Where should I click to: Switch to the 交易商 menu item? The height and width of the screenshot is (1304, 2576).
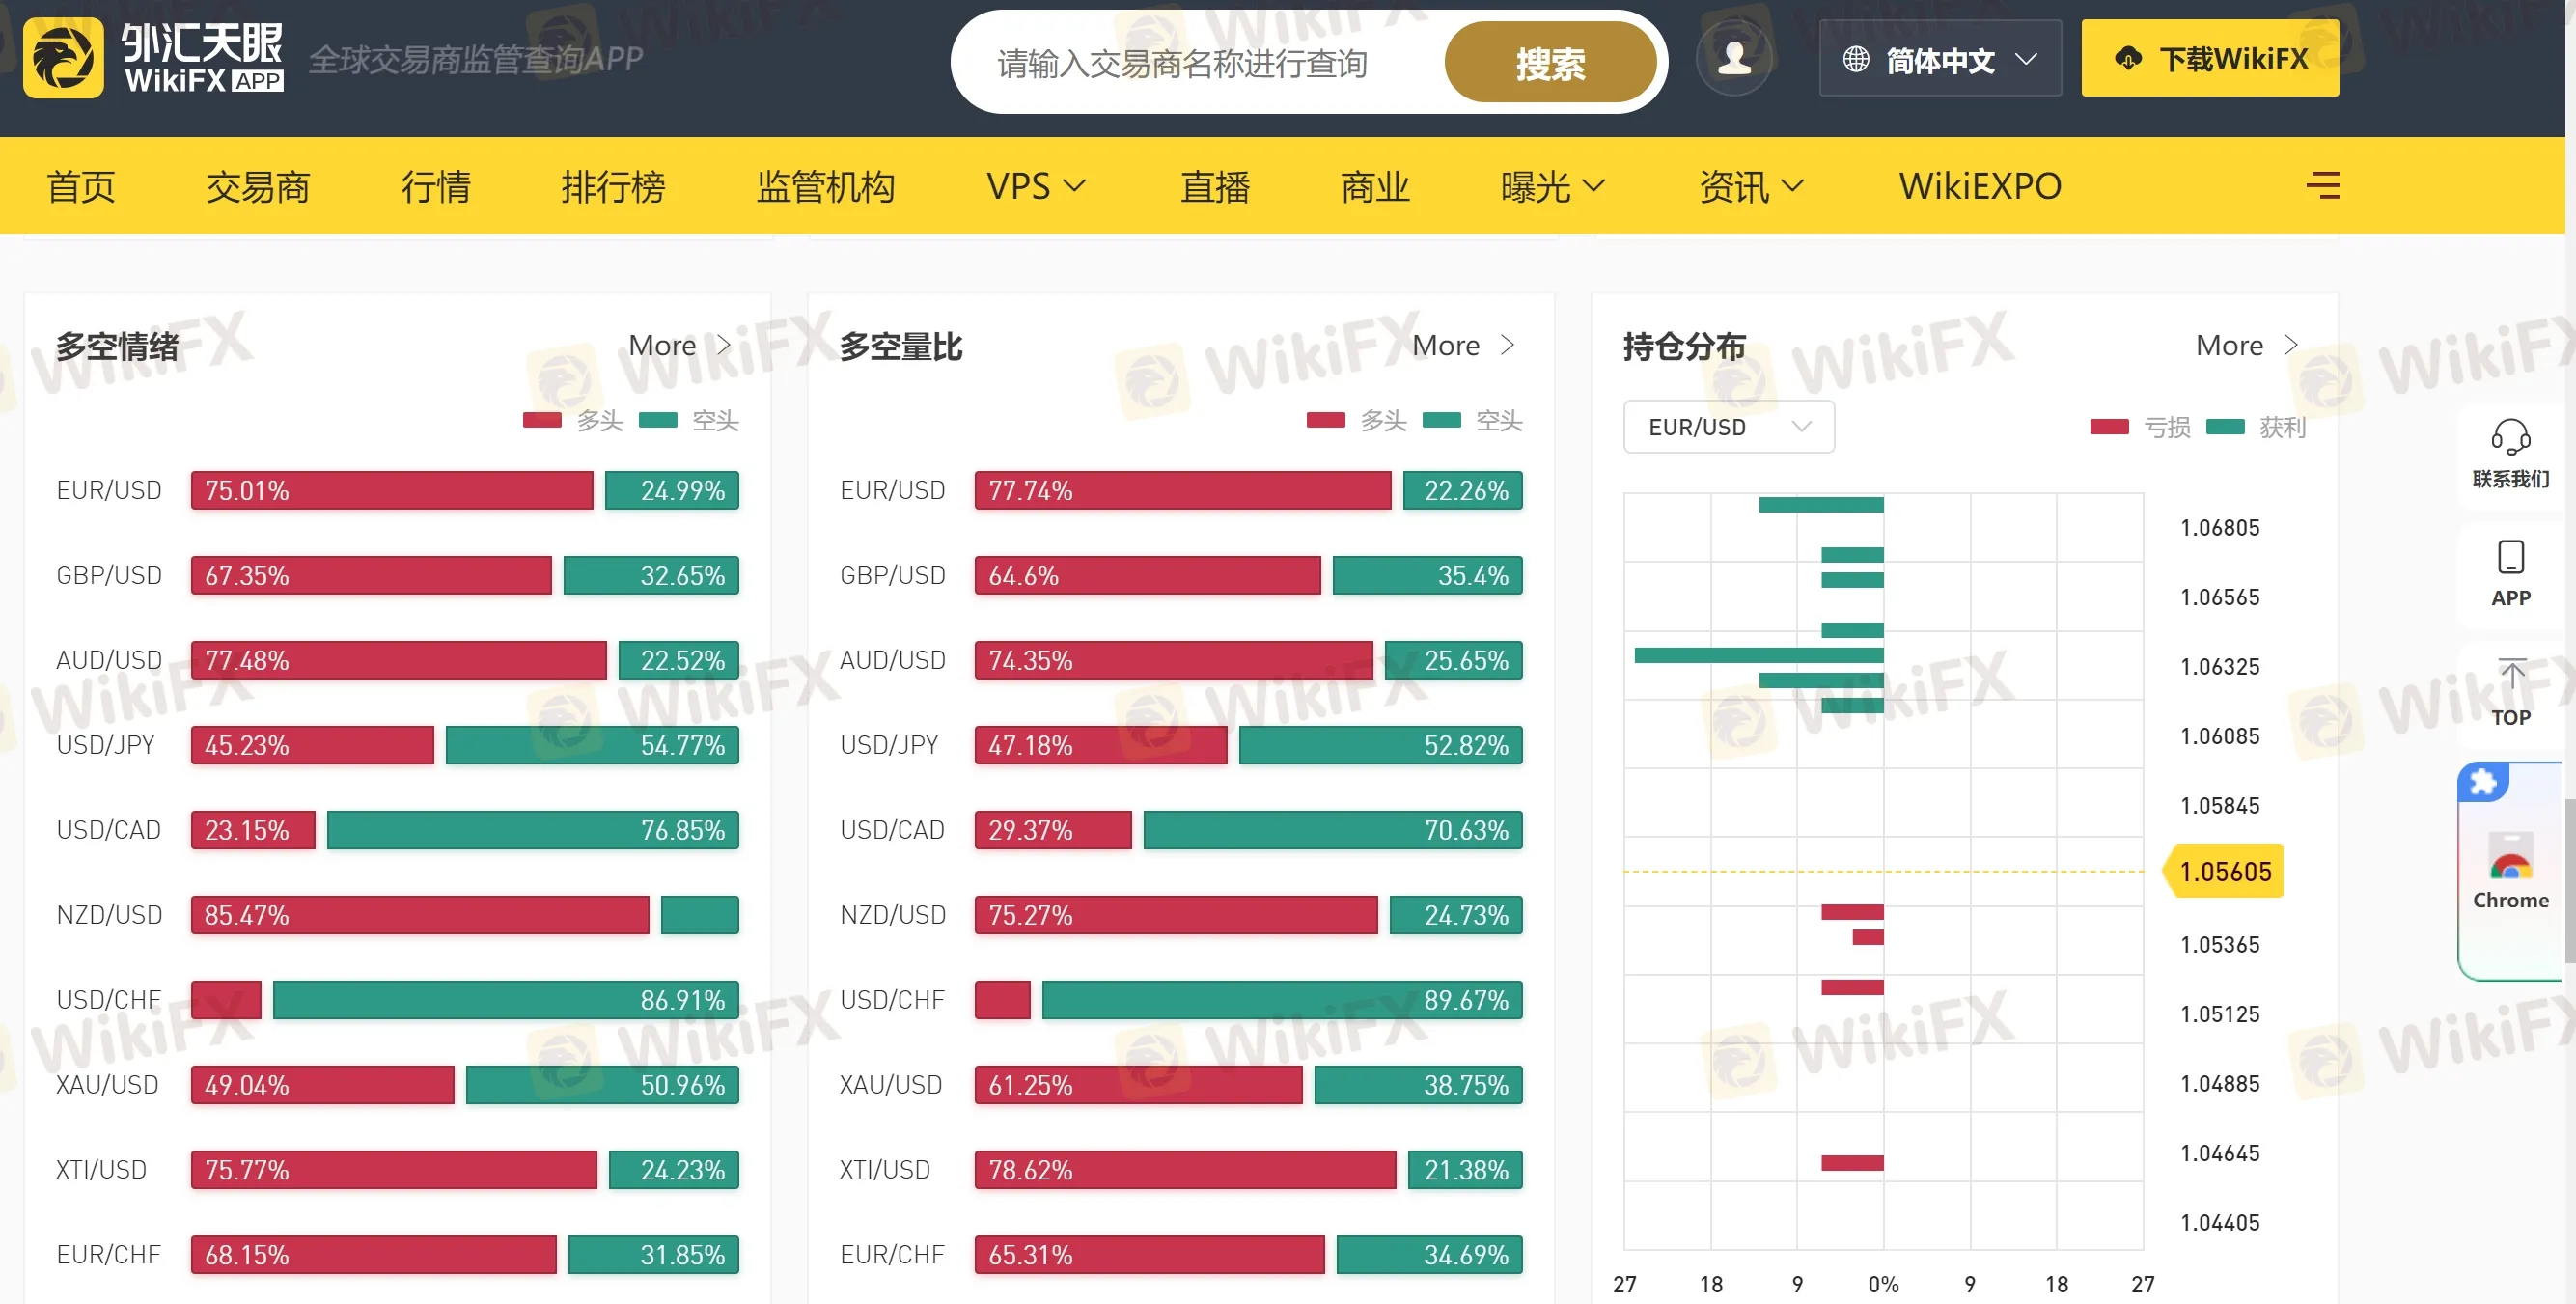(x=257, y=186)
